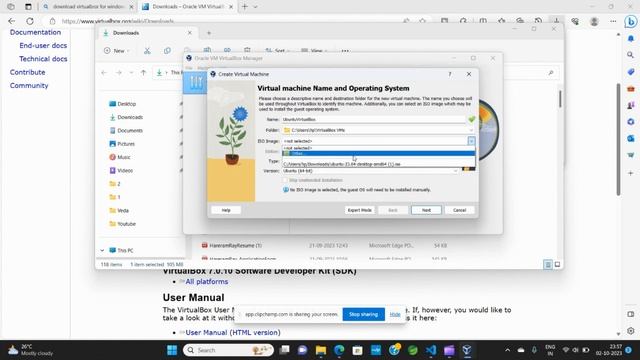Open Sort menu in Explorer toolbar
The width and height of the screenshot is (640, 360).
pos(278,51)
